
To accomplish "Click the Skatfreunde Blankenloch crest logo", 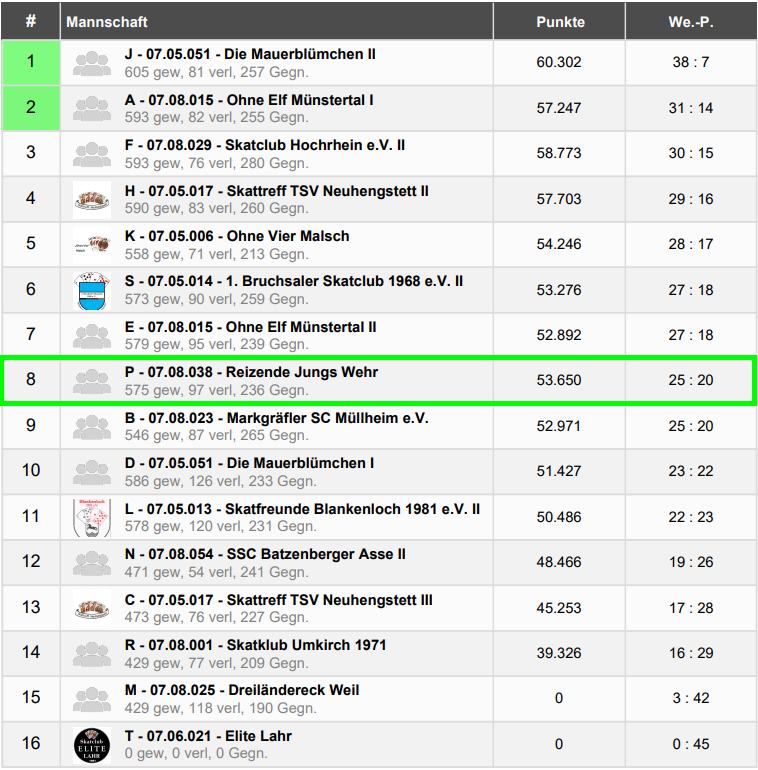I will point(92,518).
